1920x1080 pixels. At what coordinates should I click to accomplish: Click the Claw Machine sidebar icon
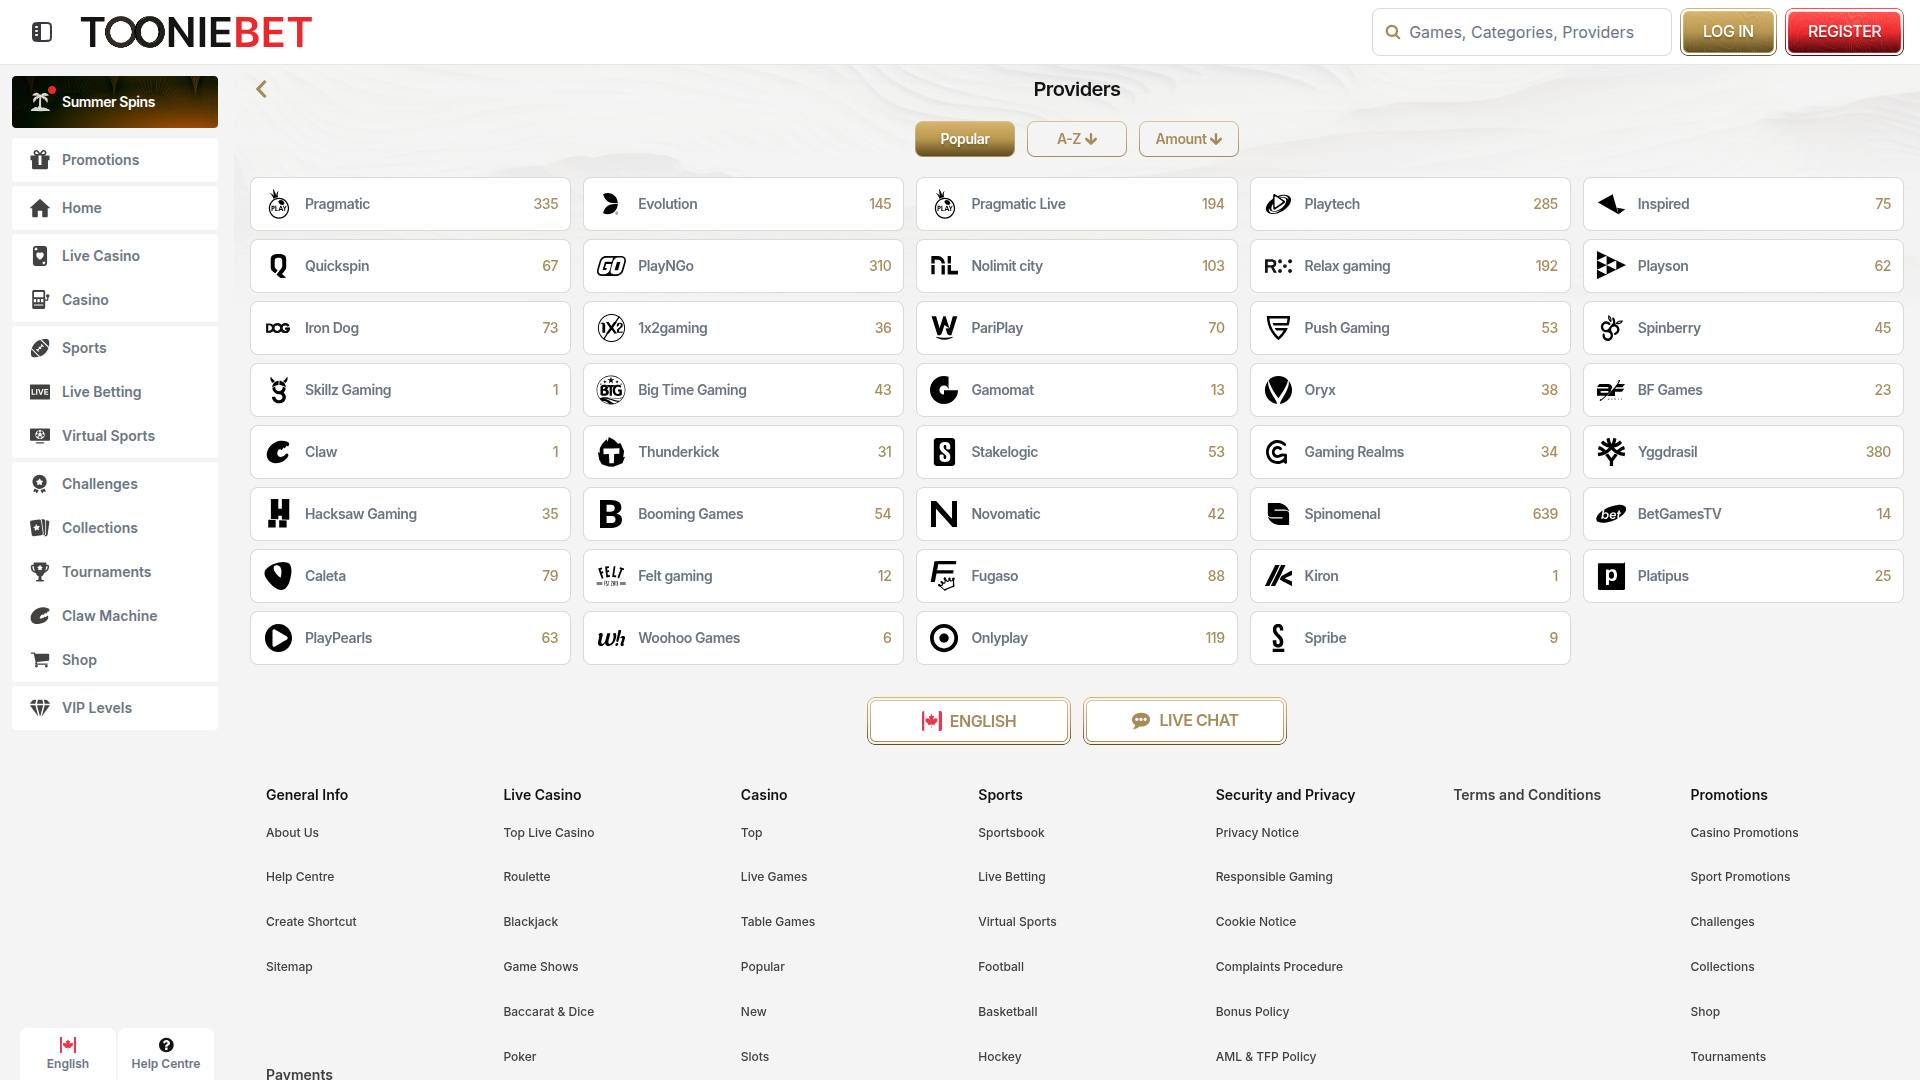(x=40, y=616)
